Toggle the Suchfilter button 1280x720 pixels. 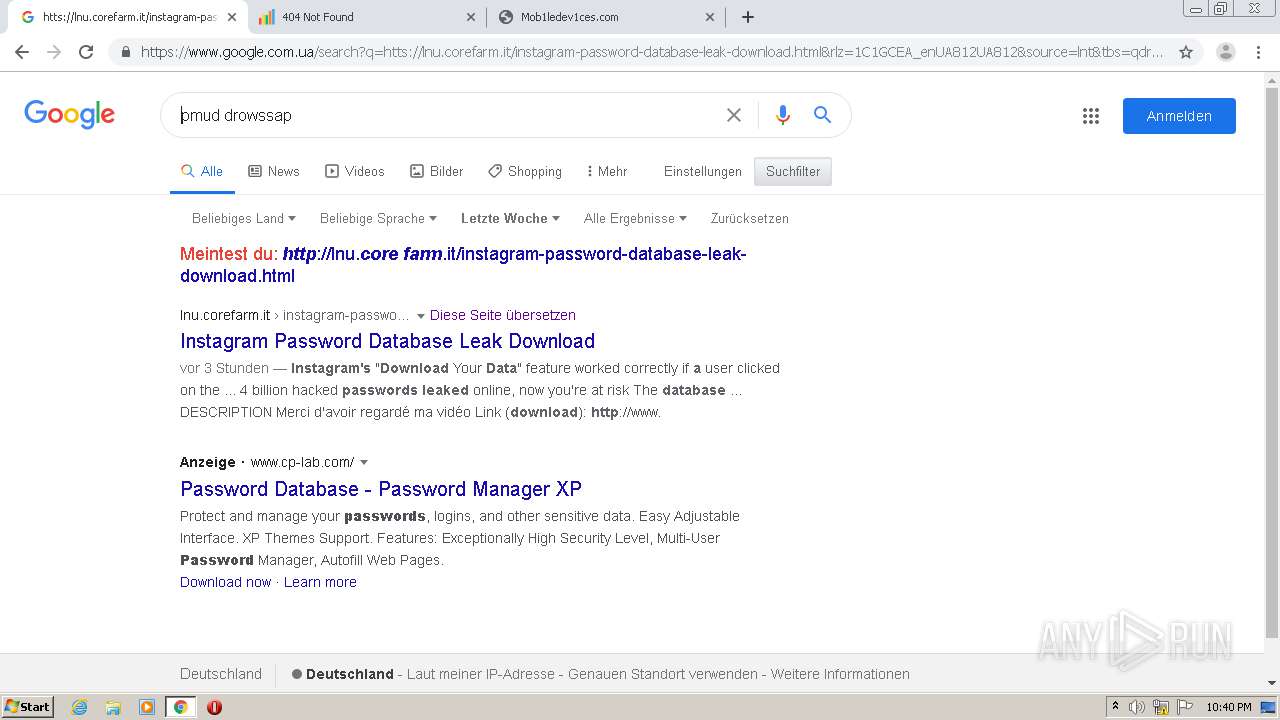tap(793, 171)
